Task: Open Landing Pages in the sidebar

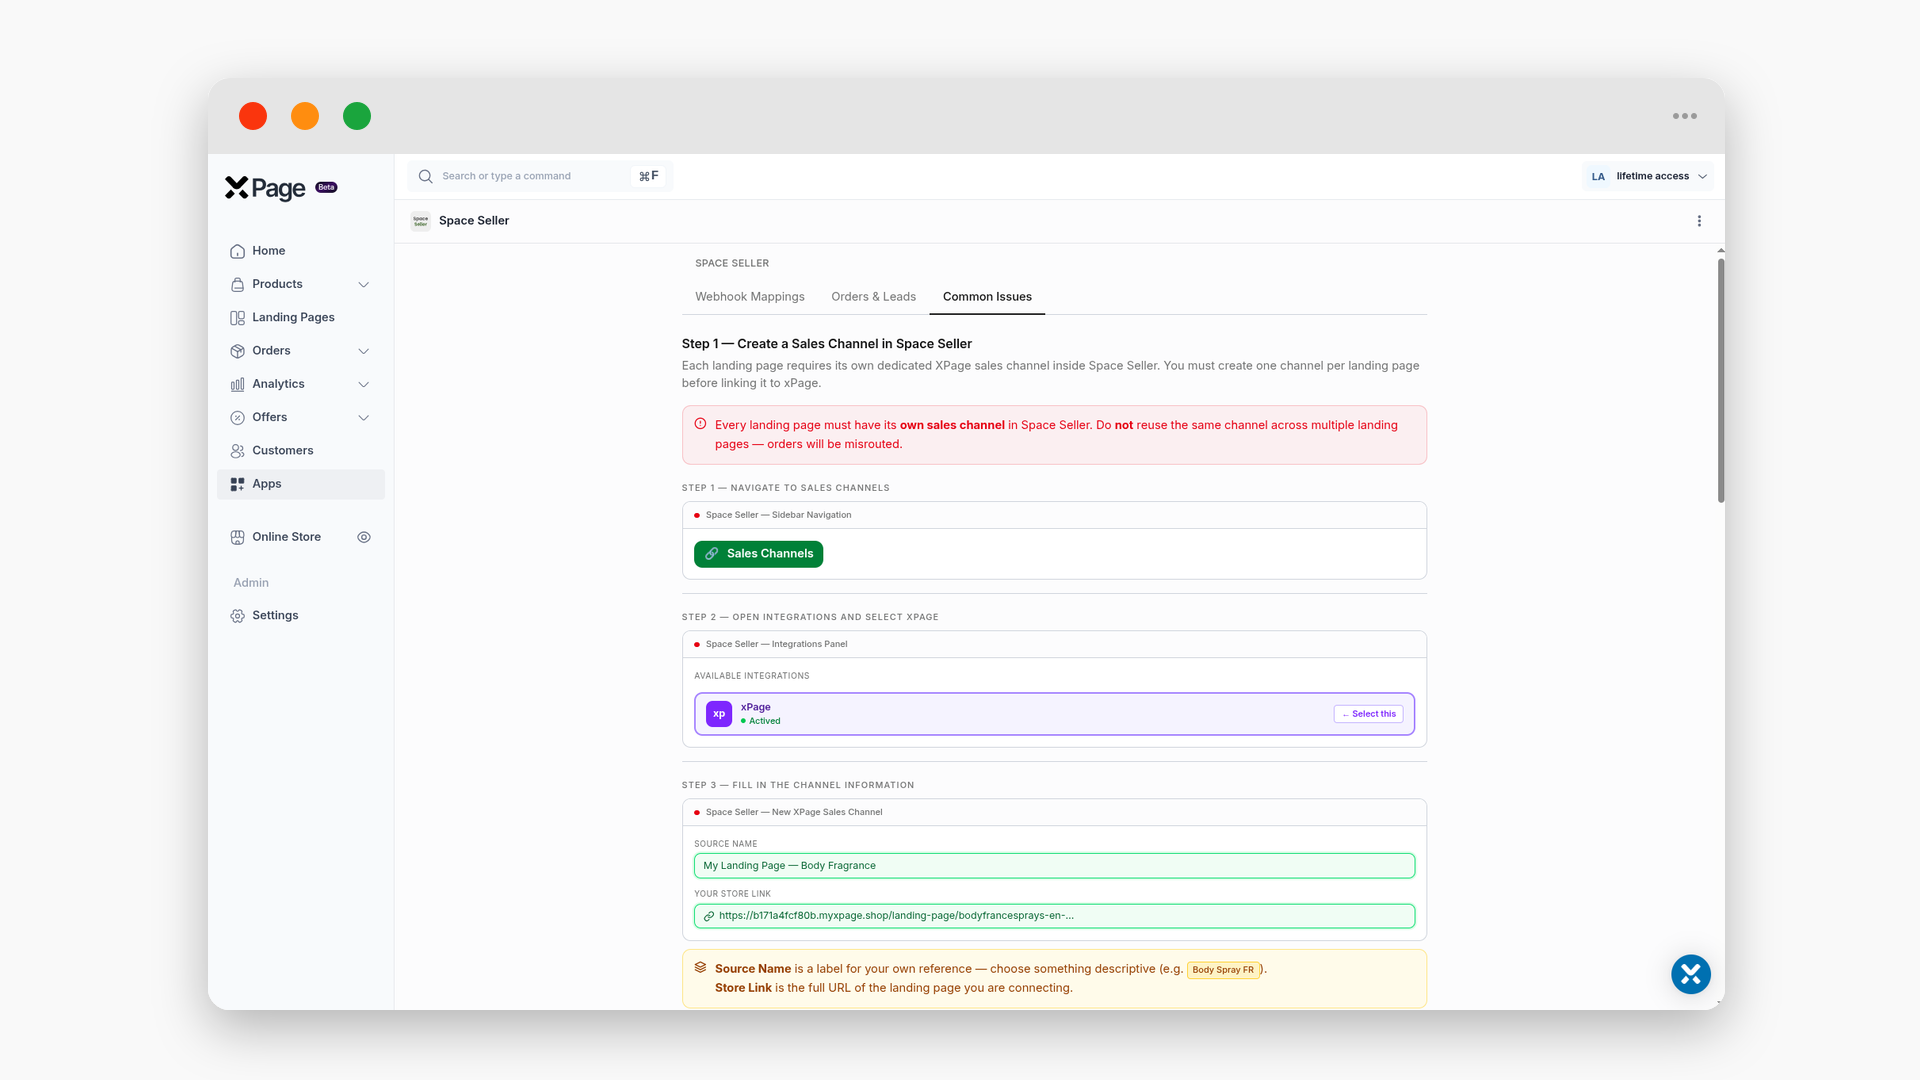Action: pyautogui.click(x=301, y=318)
